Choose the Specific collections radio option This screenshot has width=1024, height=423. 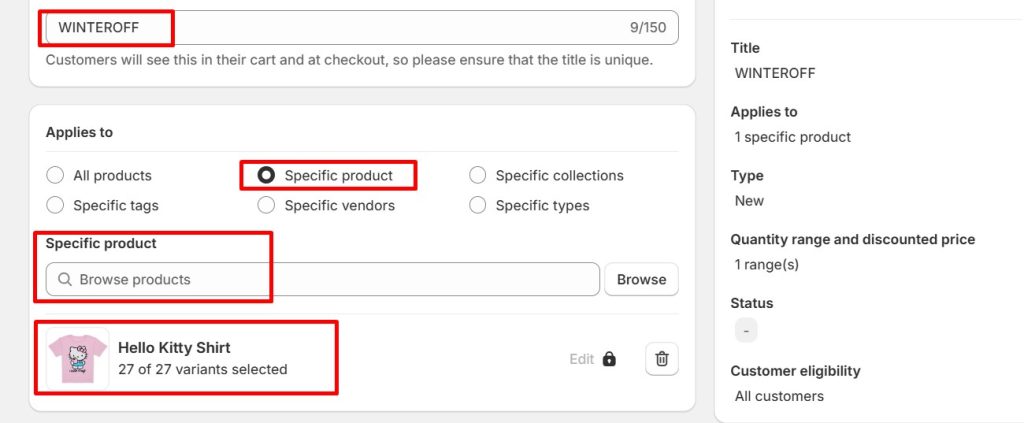pos(478,176)
